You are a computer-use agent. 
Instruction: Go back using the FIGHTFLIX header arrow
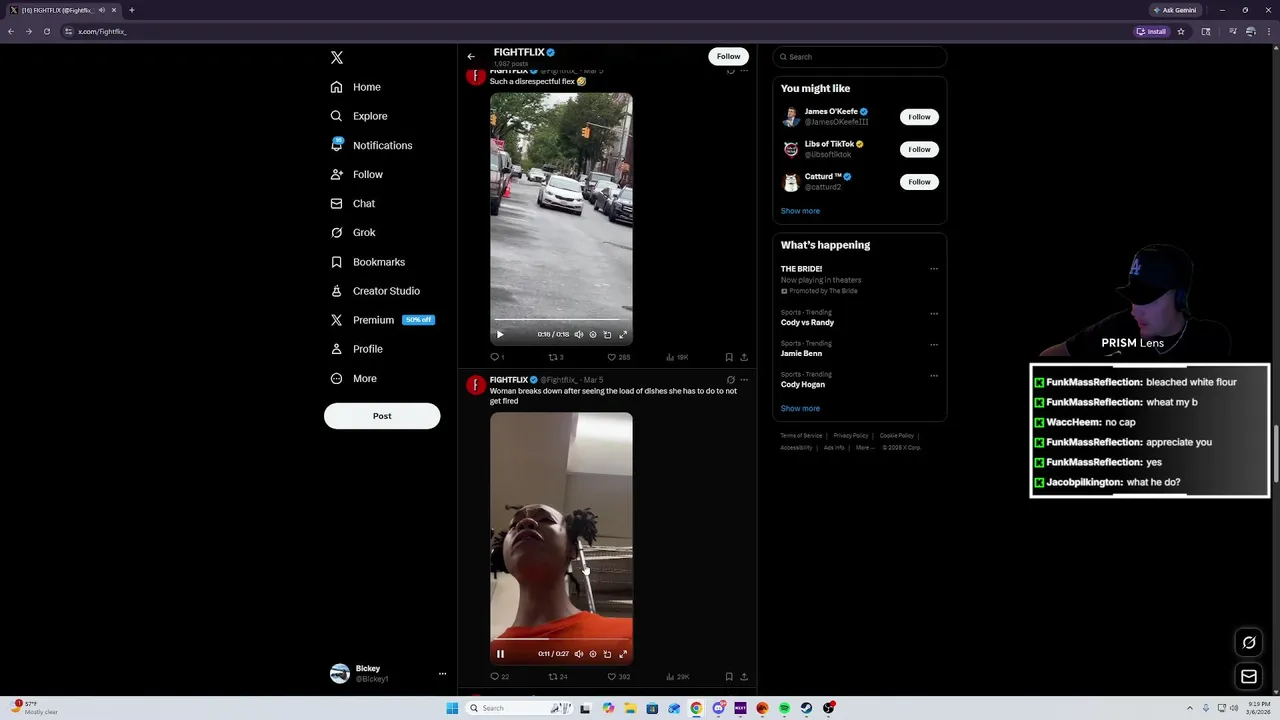[x=471, y=56]
